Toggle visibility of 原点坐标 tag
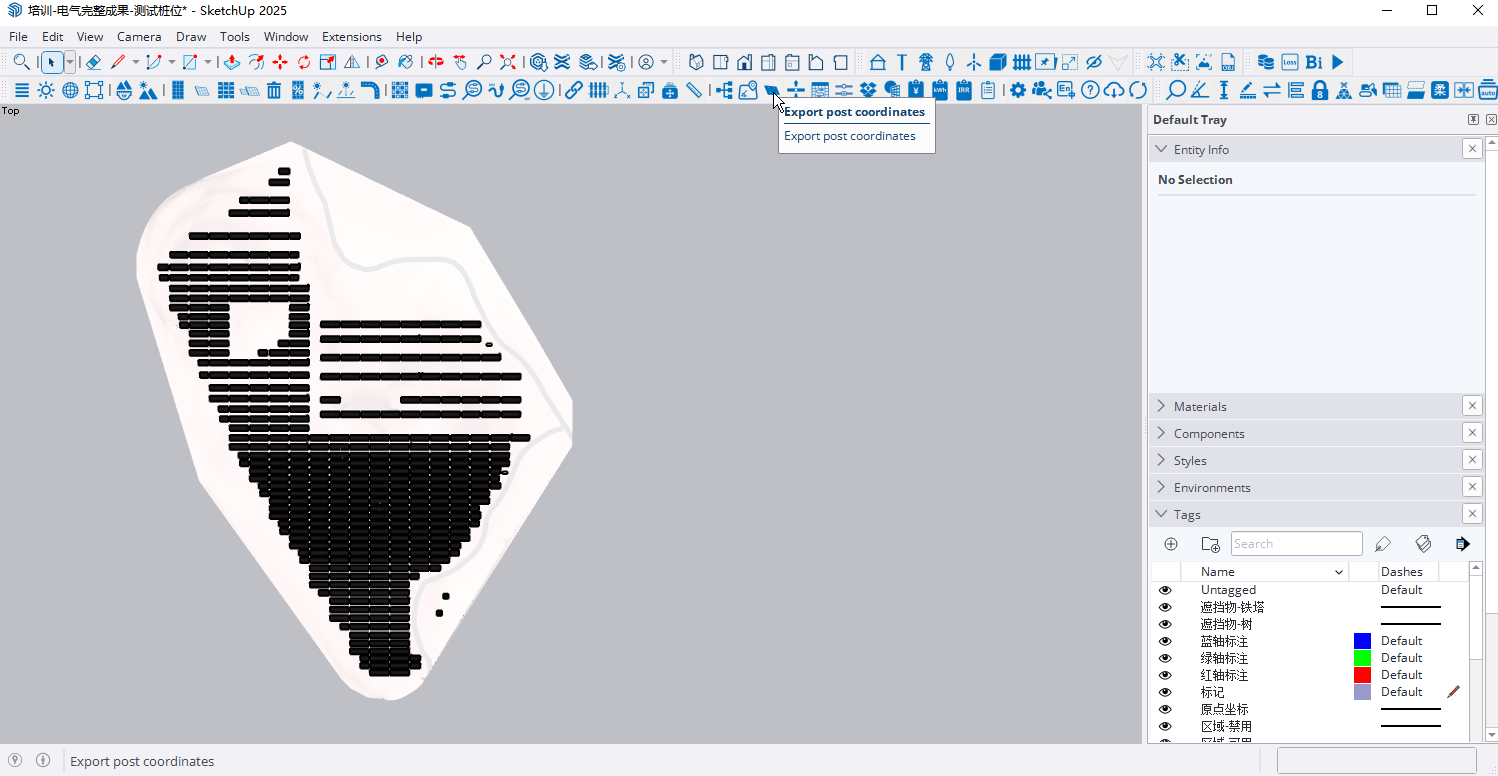This screenshot has height=776, width=1498. point(1165,709)
